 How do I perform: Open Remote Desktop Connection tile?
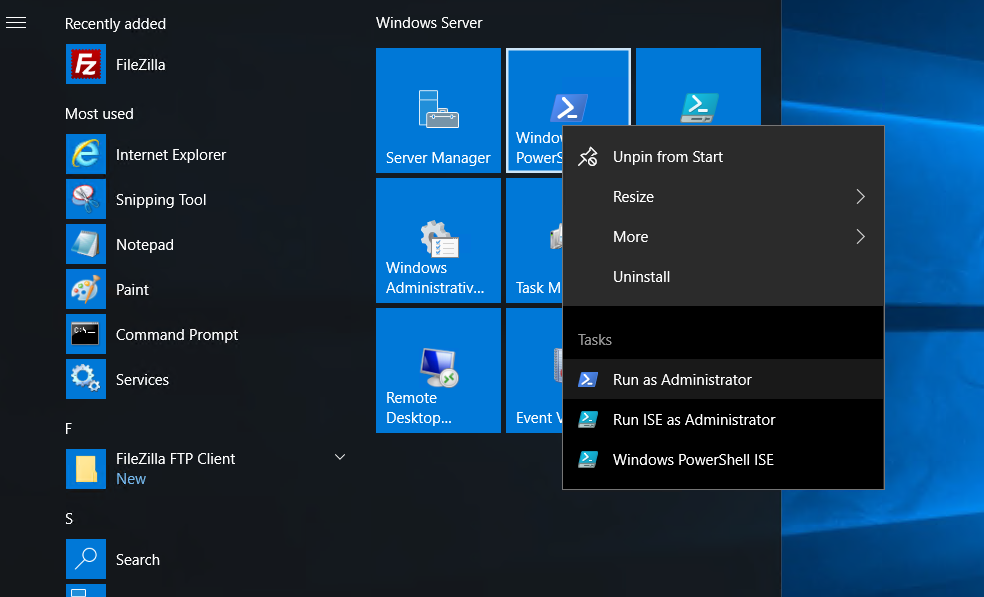438,370
